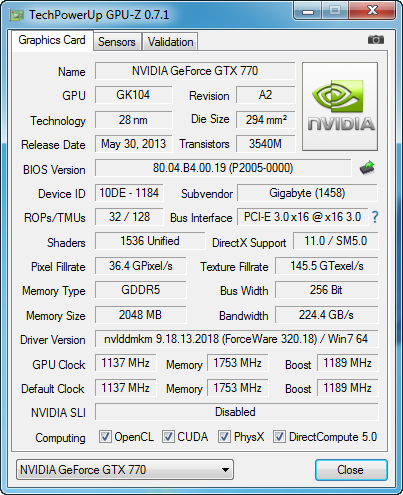Switch to the Validation tab
403x495 pixels.
[170, 42]
